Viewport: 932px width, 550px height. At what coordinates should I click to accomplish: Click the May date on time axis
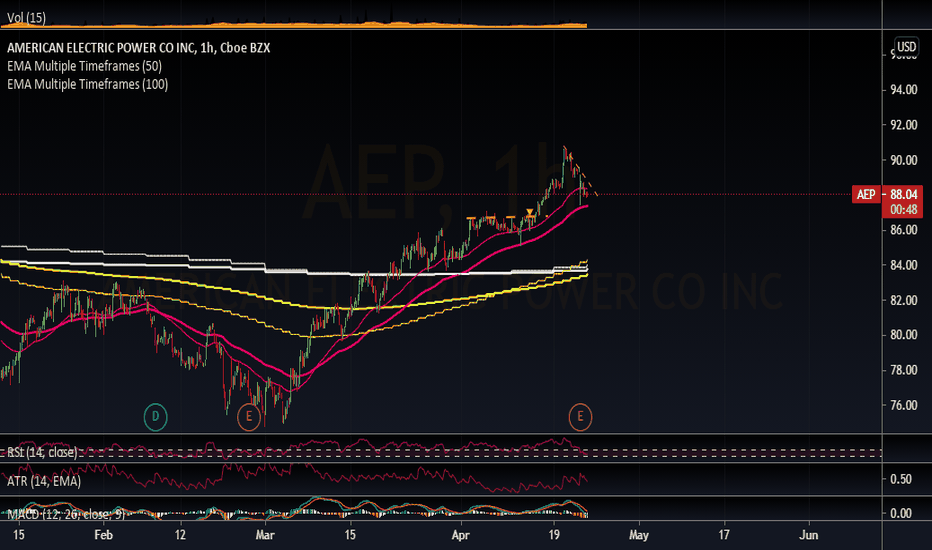(639, 535)
